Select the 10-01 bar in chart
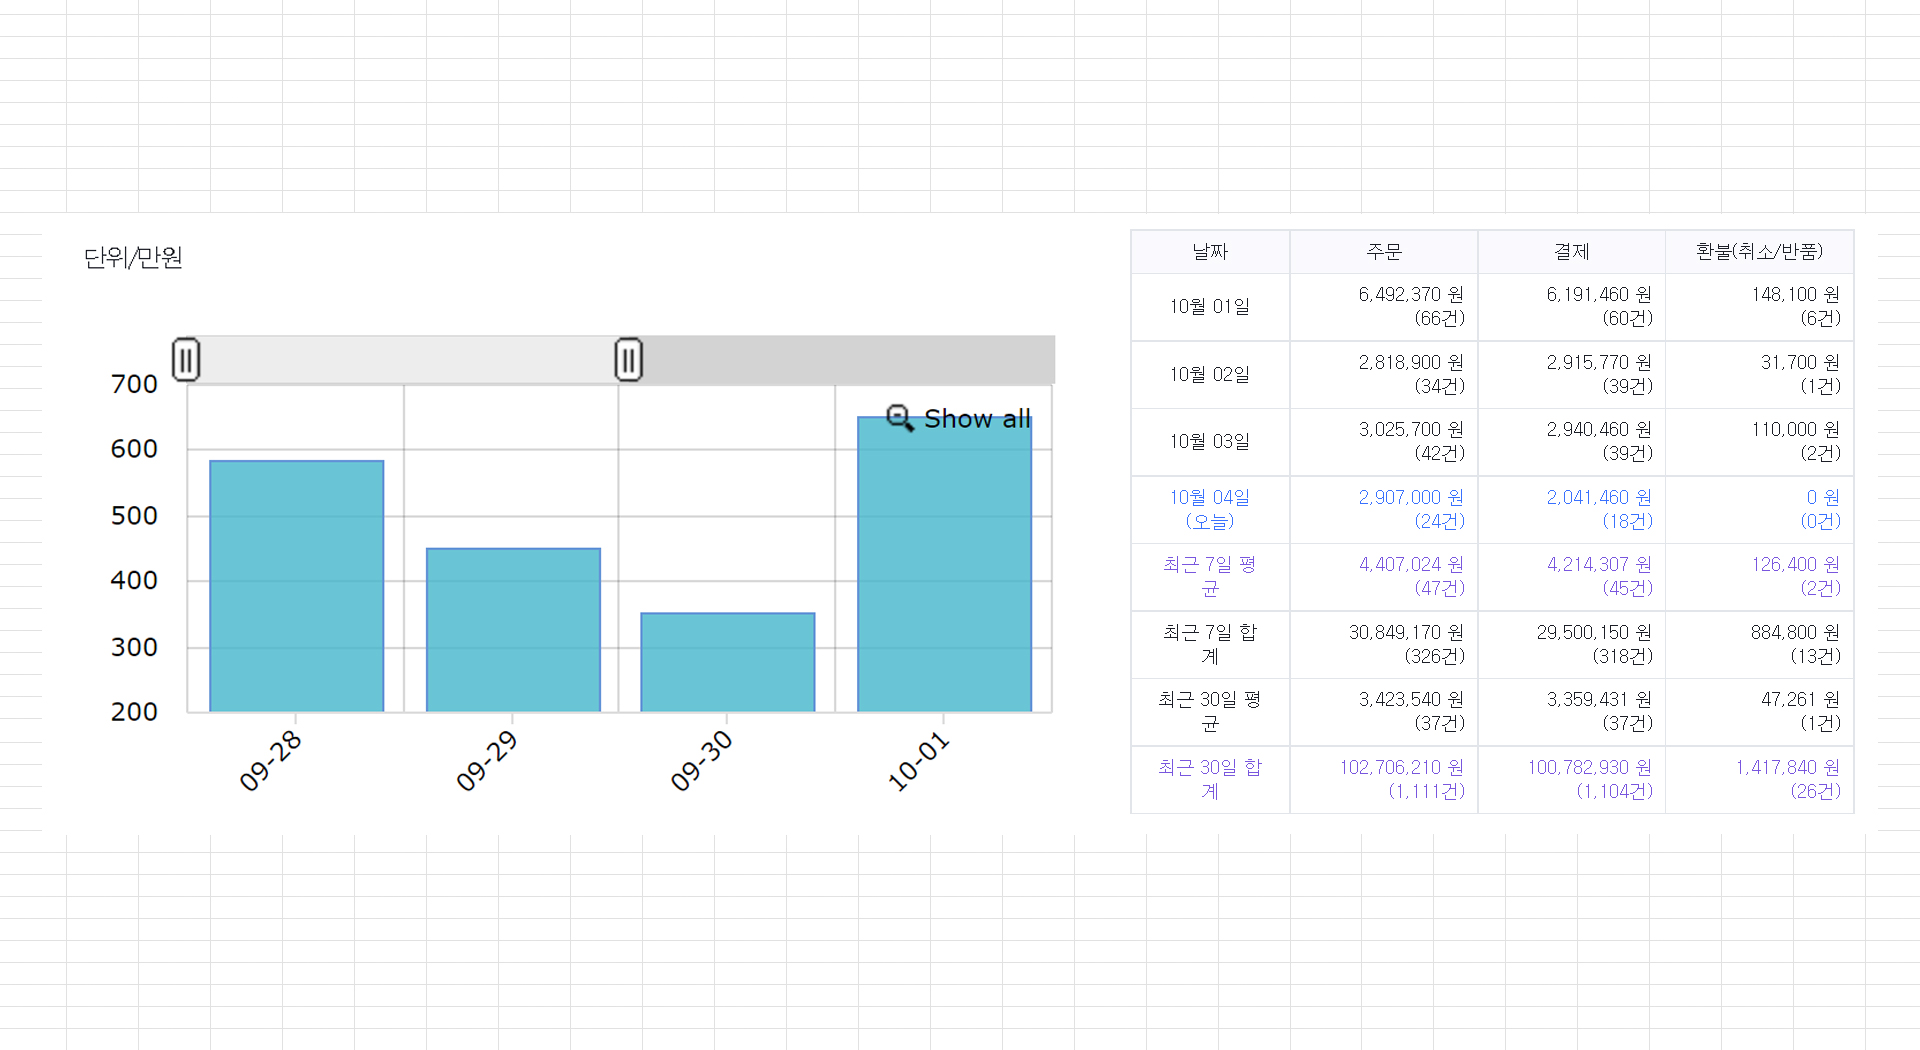Screen dimensions: 1920x1050 click(944, 565)
